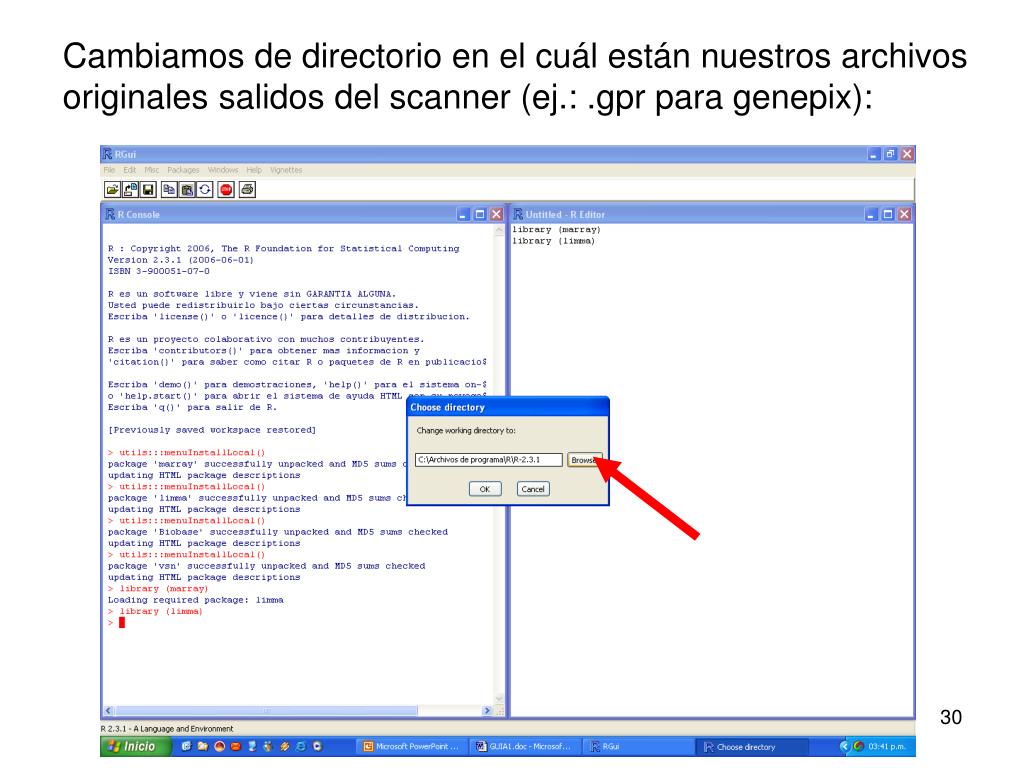1024x768 pixels.
Task: Click the Inicio start button
Action: (x=136, y=746)
